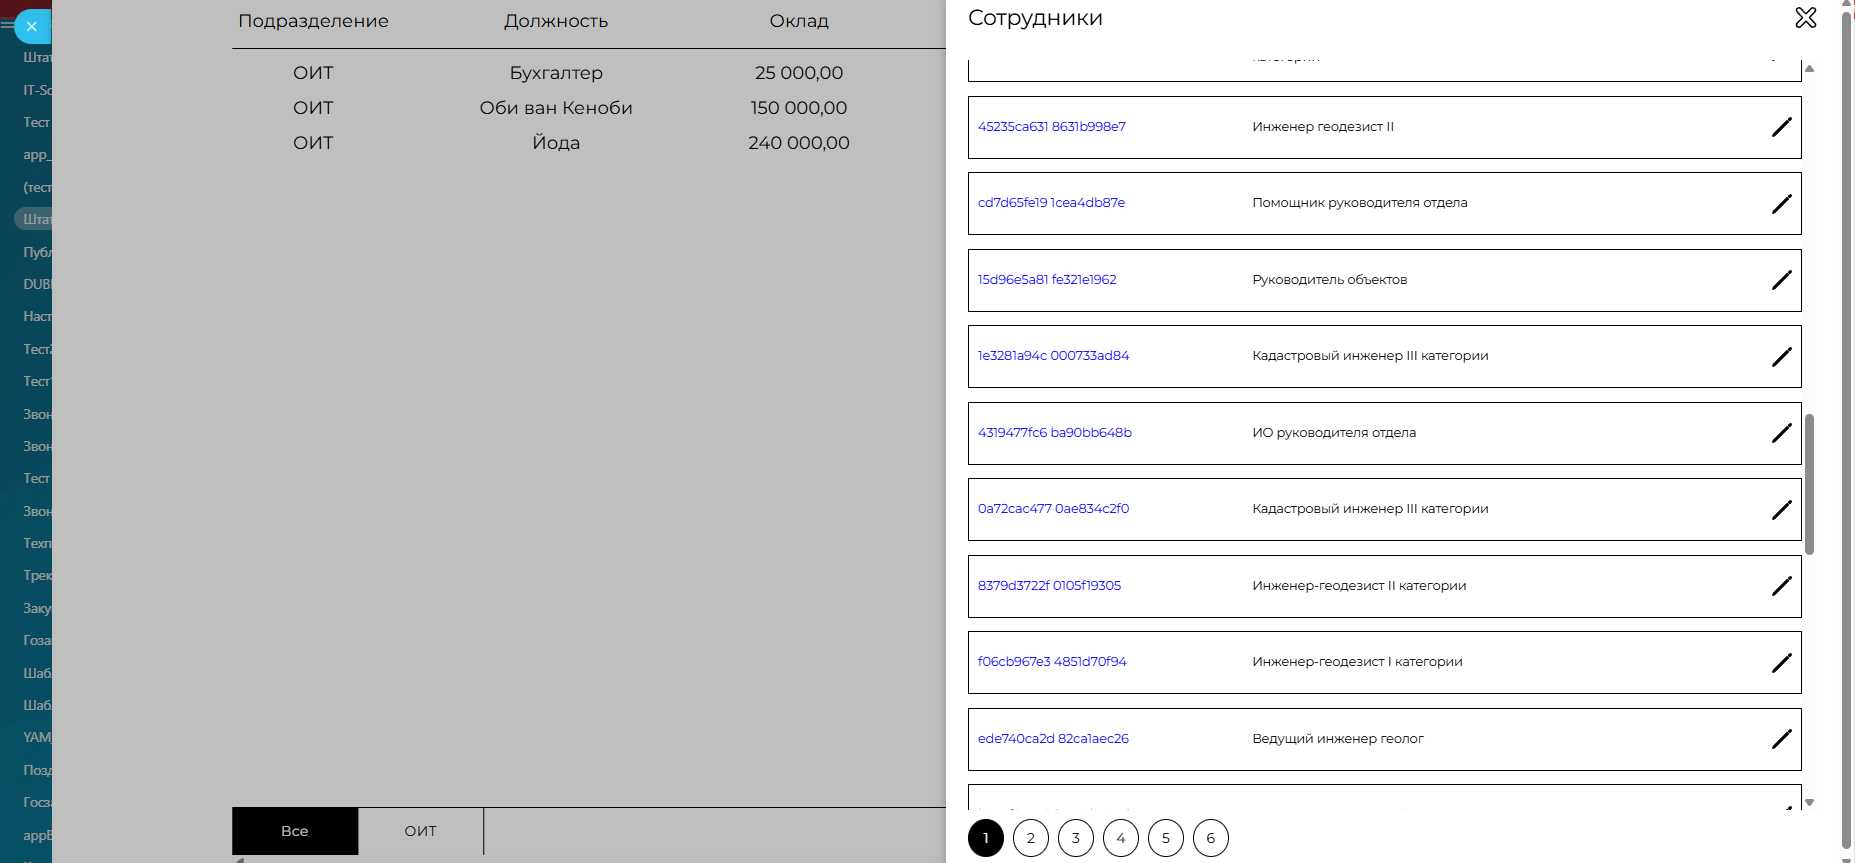Close the Сотрудники panel with X icon
The height and width of the screenshot is (863, 1855).
coord(1805,18)
